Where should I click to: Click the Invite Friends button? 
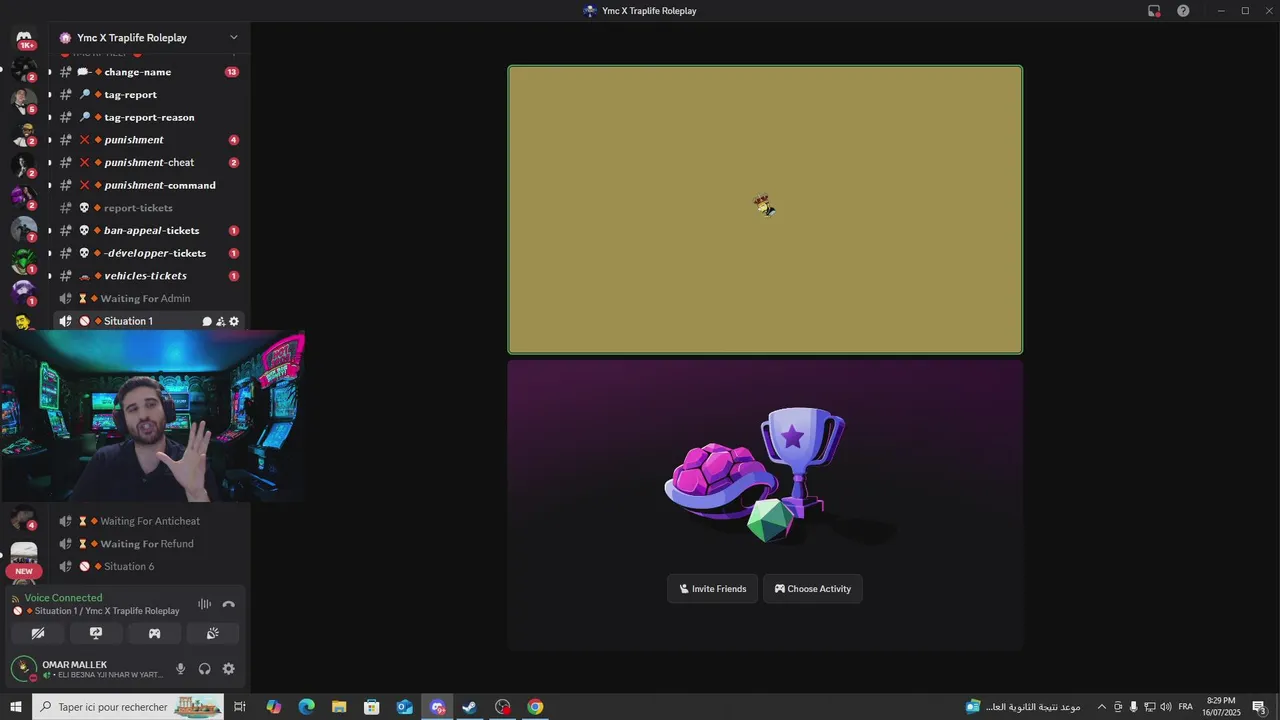click(712, 589)
